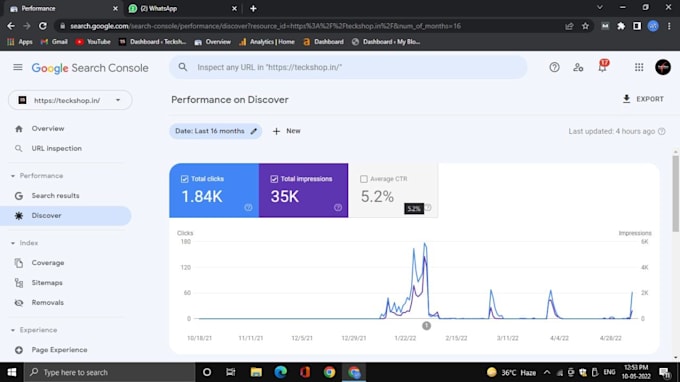Go back in browser history
680x382 pixels.
click(11, 26)
